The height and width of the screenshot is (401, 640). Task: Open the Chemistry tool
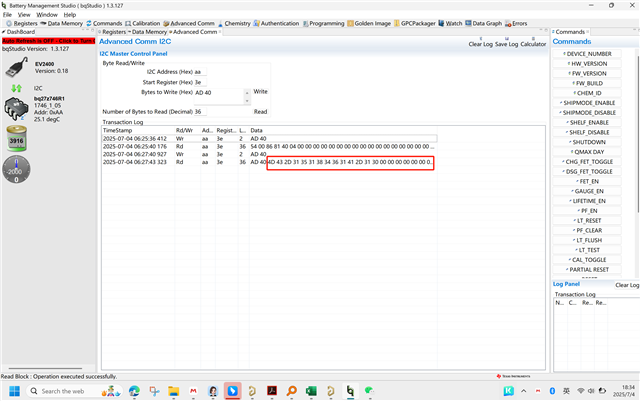(234, 23)
